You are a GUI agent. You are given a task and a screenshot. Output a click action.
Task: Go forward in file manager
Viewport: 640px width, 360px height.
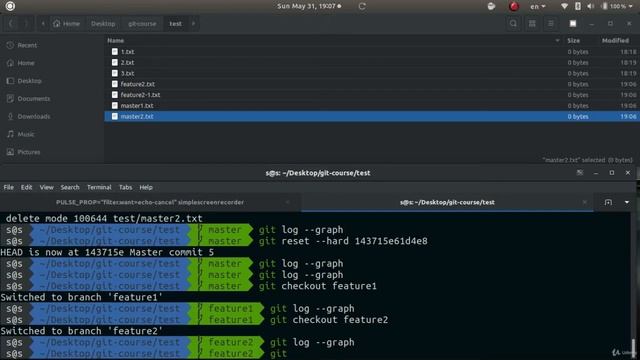[x=26, y=24]
